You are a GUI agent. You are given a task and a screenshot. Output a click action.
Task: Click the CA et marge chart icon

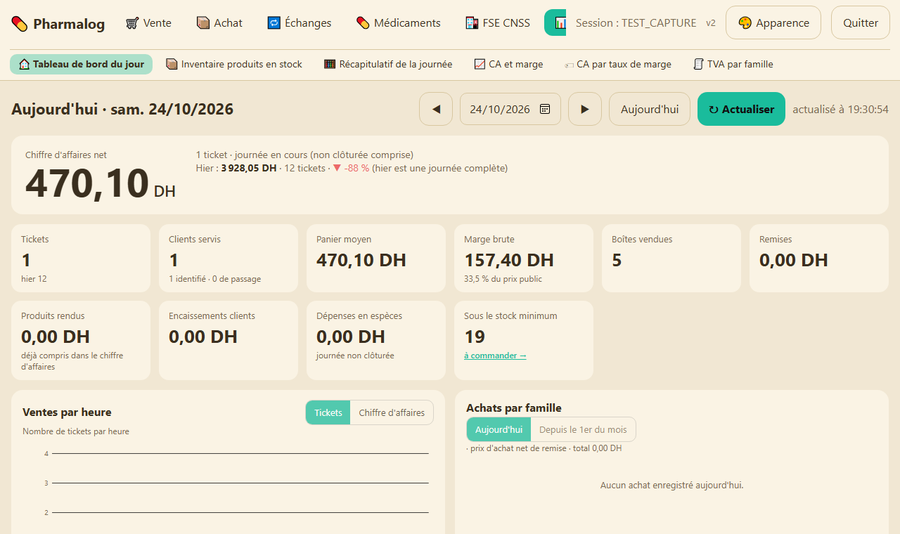click(479, 64)
